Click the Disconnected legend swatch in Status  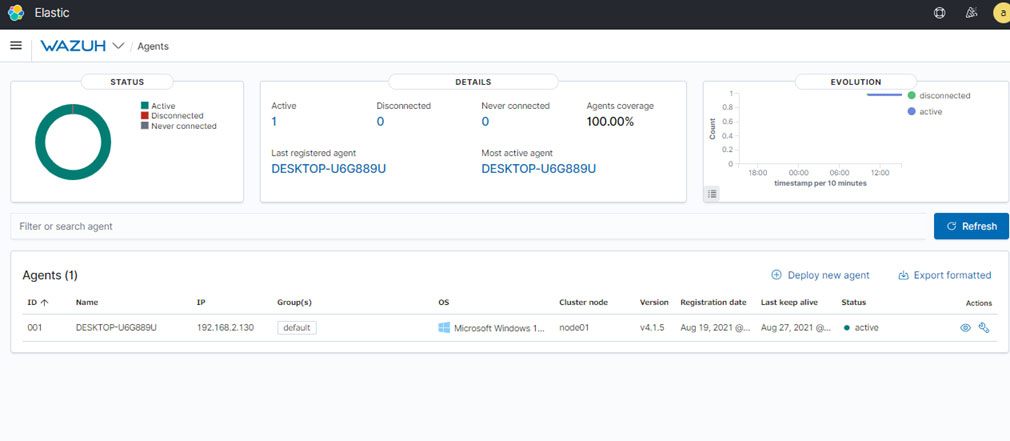click(x=144, y=116)
